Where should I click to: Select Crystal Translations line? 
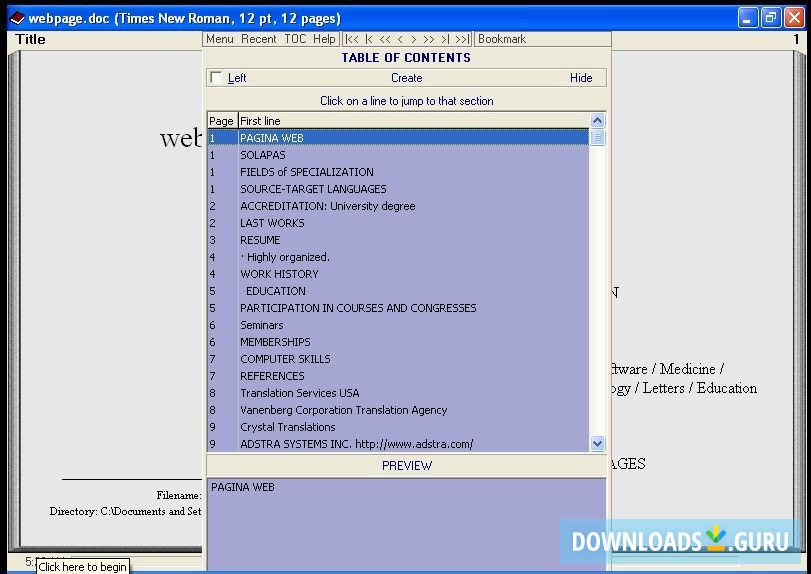398,427
